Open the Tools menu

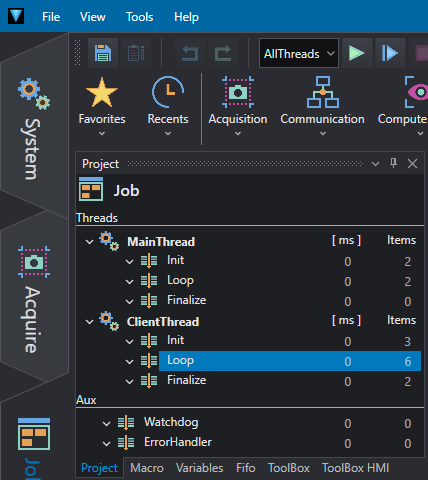point(139,17)
